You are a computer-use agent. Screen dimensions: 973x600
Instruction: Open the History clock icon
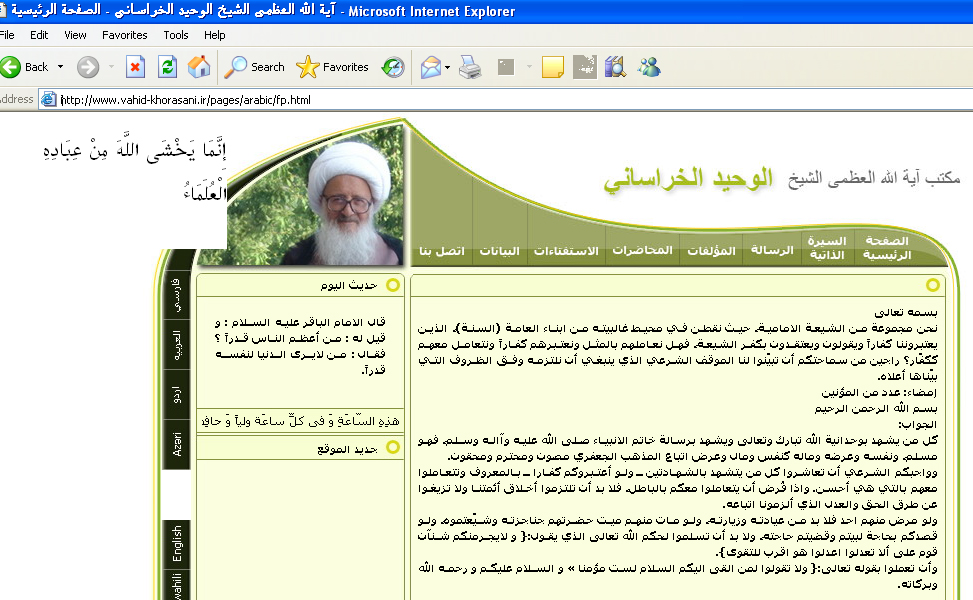tap(393, 66)
